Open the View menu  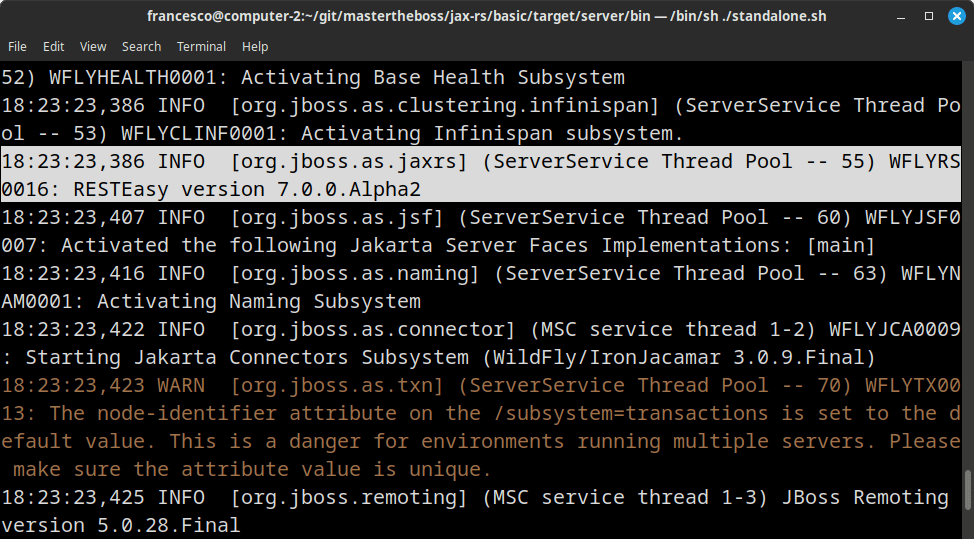point(93,47)
